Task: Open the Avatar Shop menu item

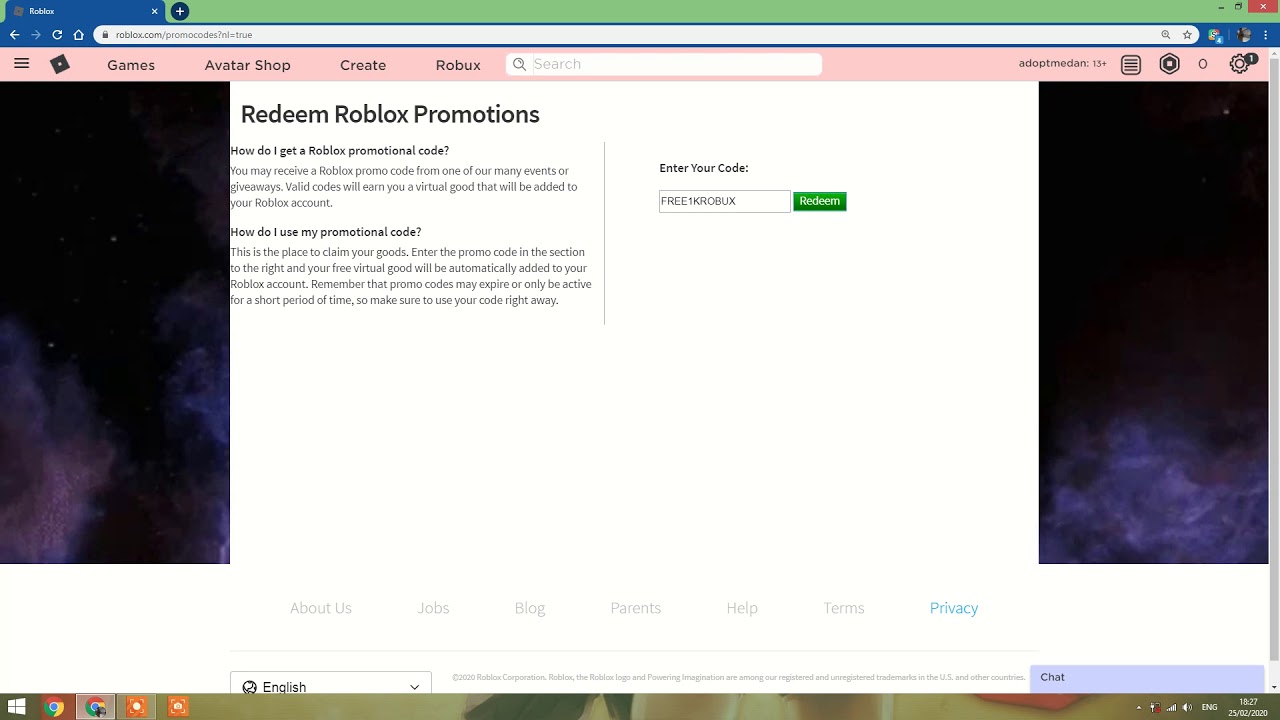Action: (247, 65)
